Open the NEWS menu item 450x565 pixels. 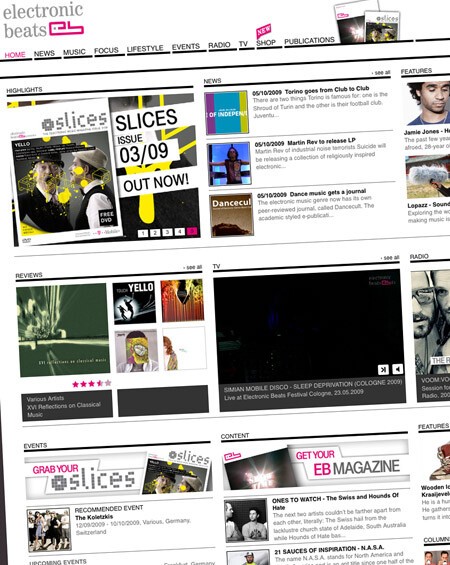(44, 54)
